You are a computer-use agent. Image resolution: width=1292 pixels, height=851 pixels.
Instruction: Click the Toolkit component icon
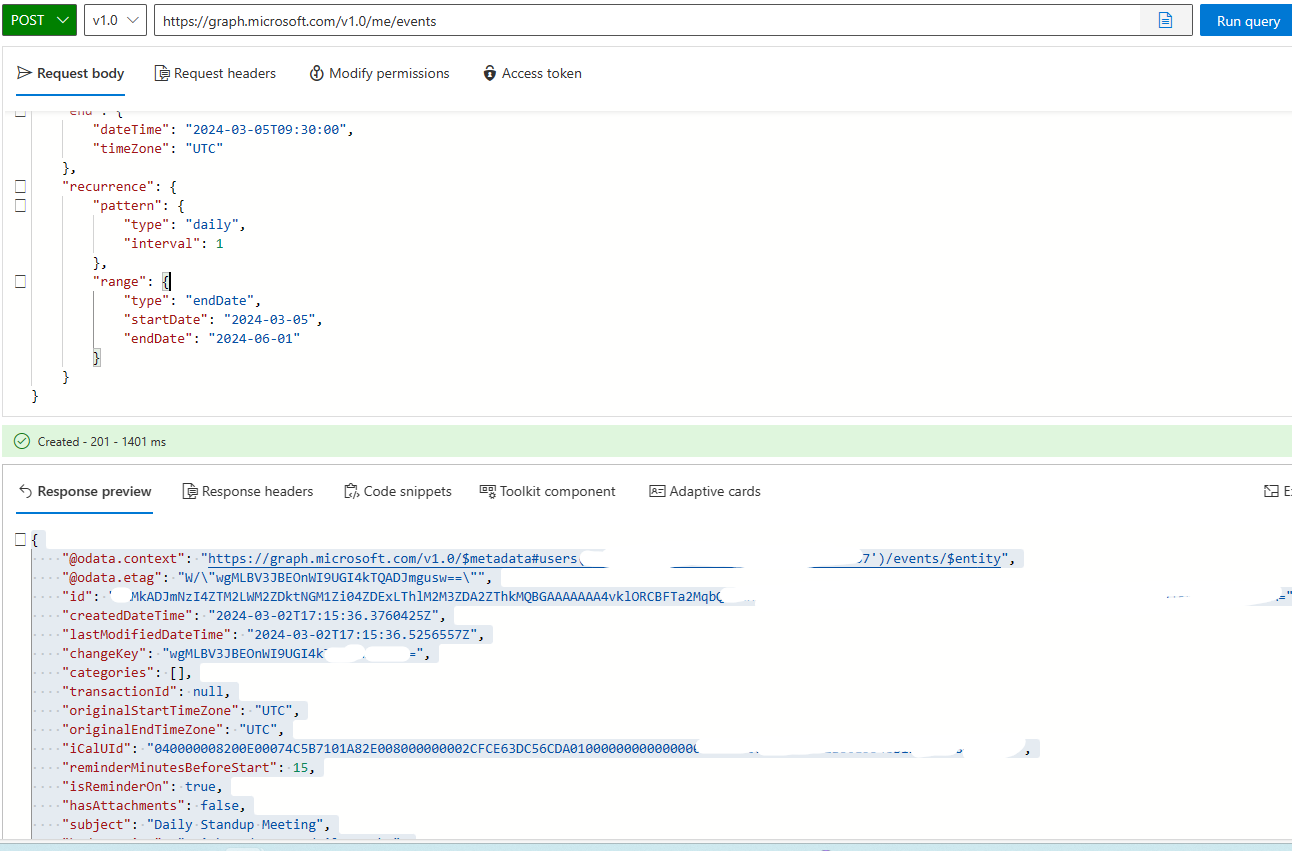tap(488, 491)
